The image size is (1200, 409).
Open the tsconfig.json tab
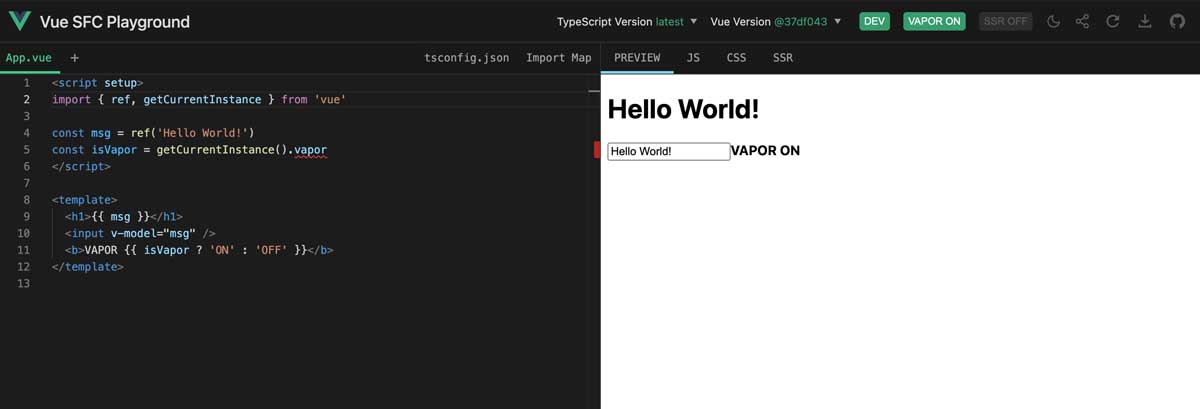click(x=467, y=58)
